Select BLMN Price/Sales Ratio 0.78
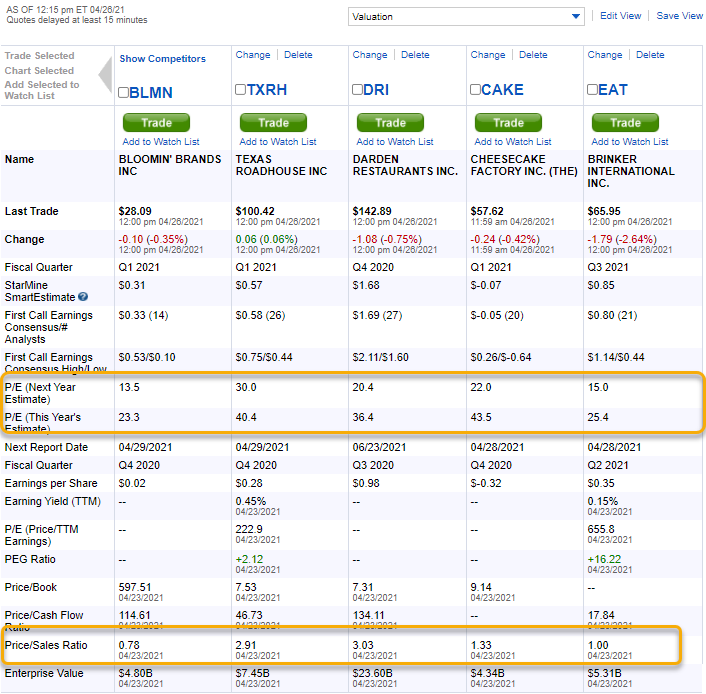The image size is (706, 694). (129, 645)
